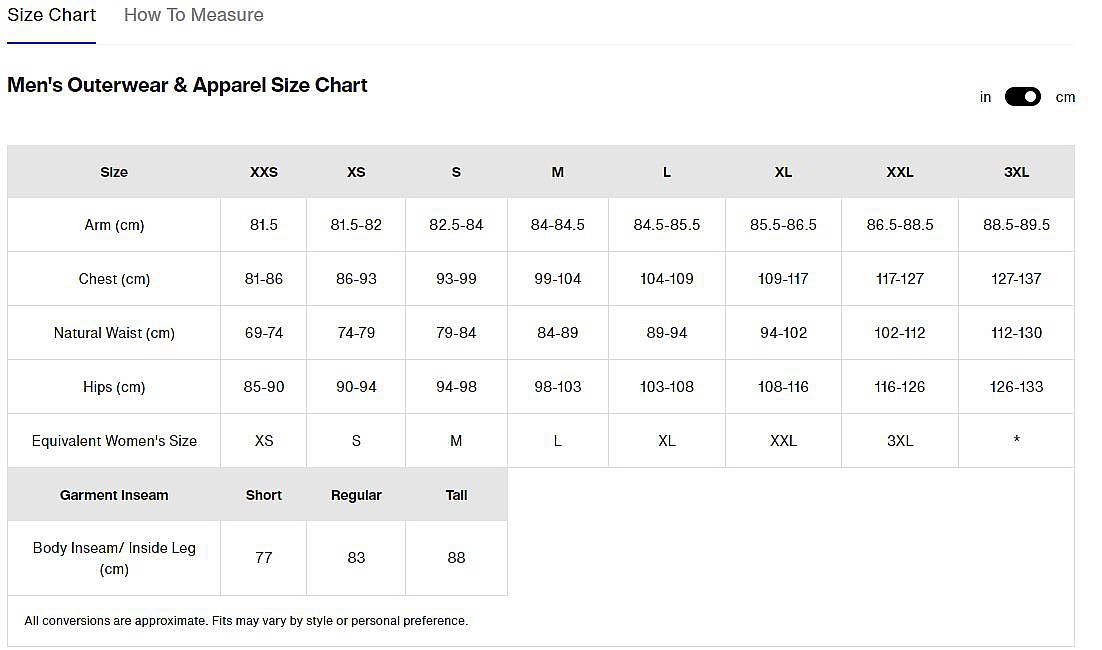
Task: Click the Men's Outerwear & Apparel heading
Action: tap(187, 85)
